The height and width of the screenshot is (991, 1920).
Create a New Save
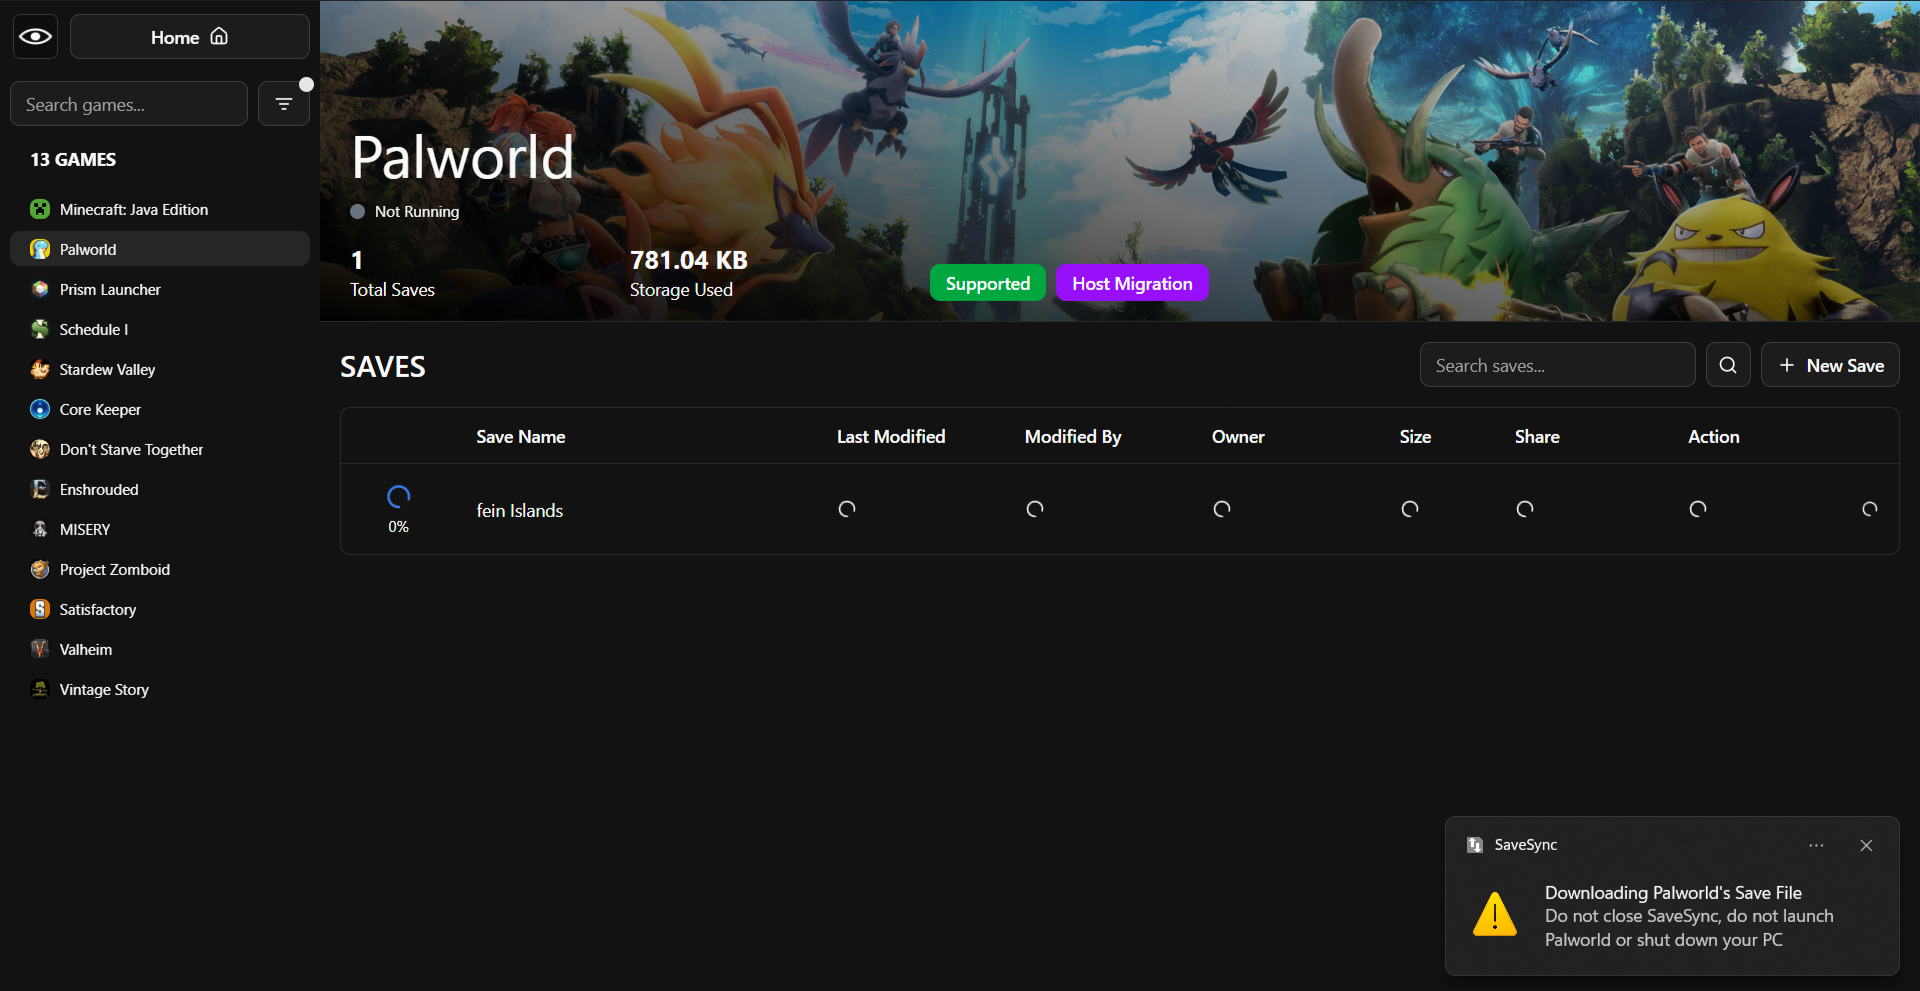point(1830,365)
